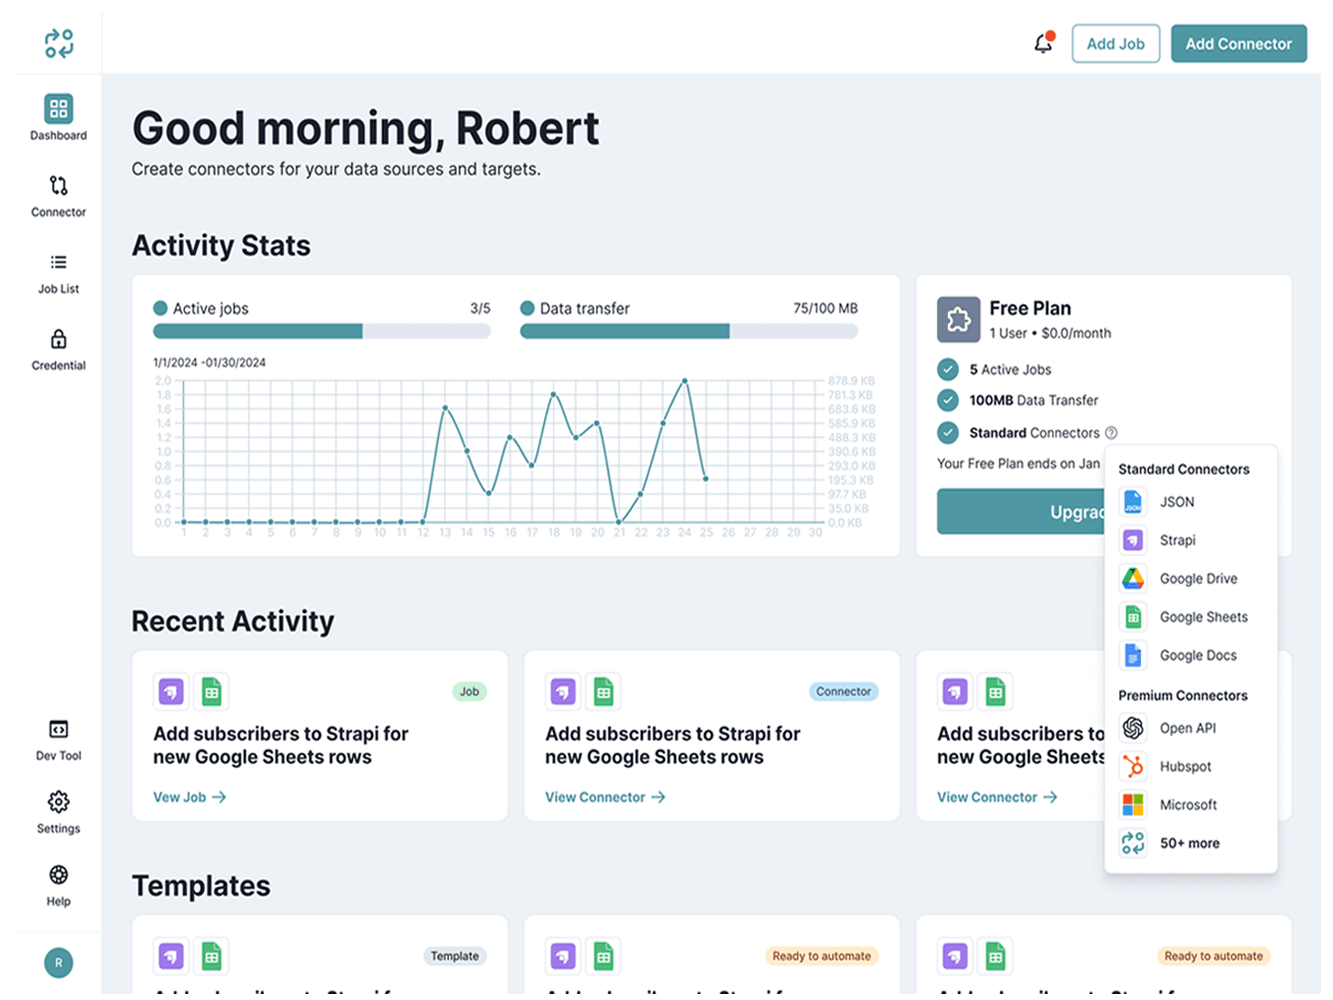Image resolution: width=1333 pixels, height=1000 pixels.
Task: Click 50+ more connectors entry
Action: pyautogui.click(x=1190, y=843)
